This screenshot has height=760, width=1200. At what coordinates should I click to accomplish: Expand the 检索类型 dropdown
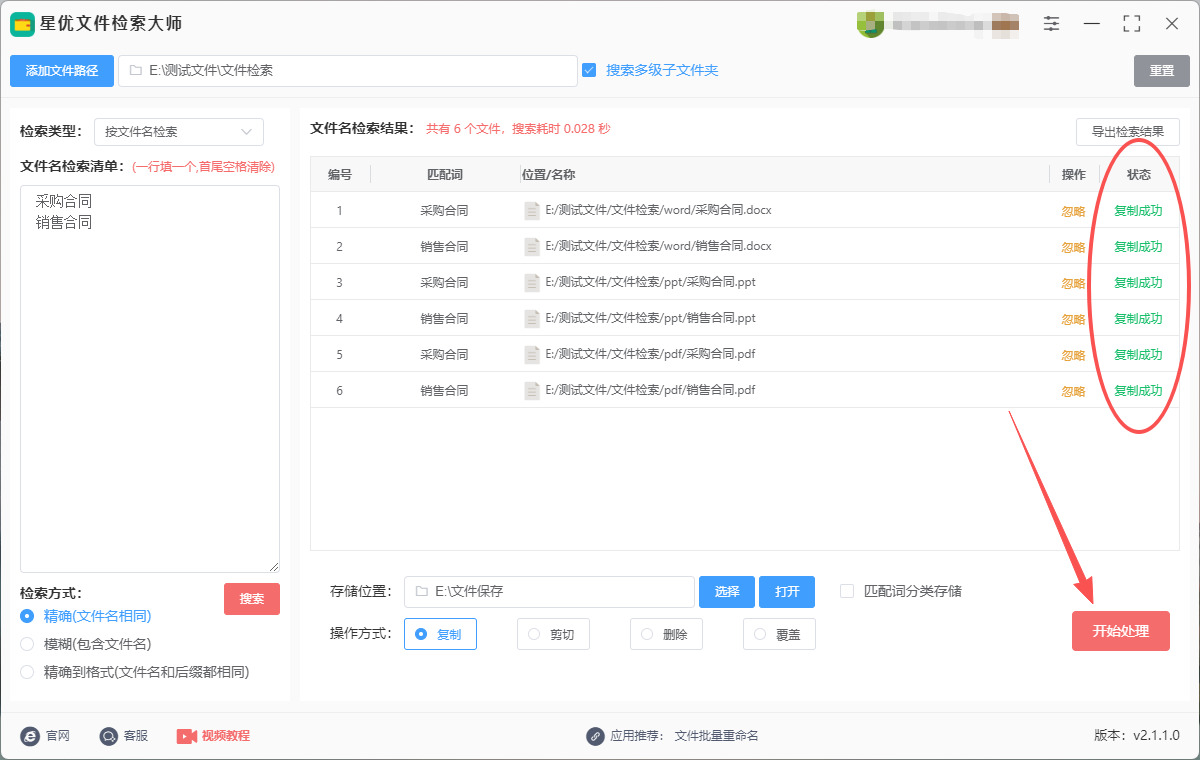(x=179, y=132)
